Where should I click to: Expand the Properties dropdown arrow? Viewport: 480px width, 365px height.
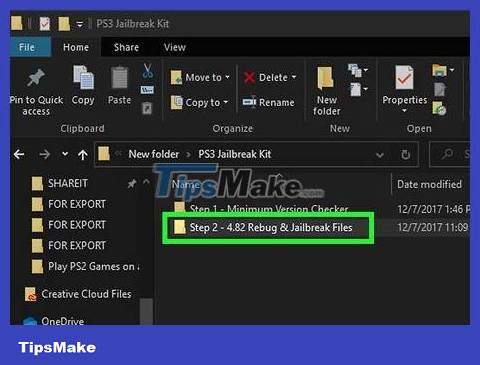(x=404, y=111)
